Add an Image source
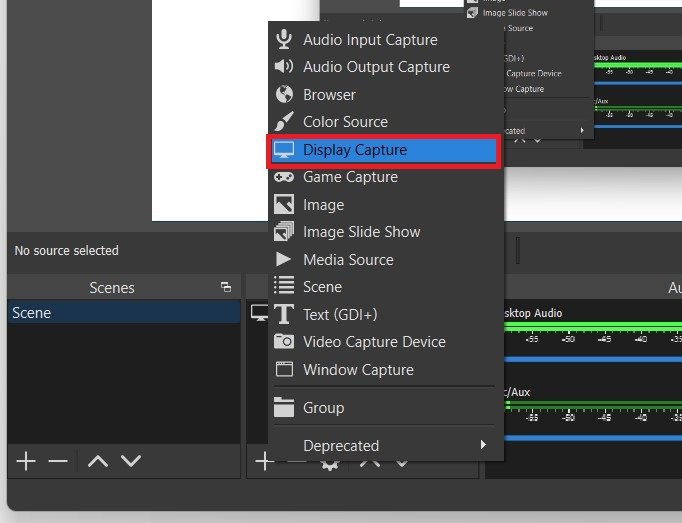Image resolution: width=682 pixels, height=523 pixels. pos(386,205)
